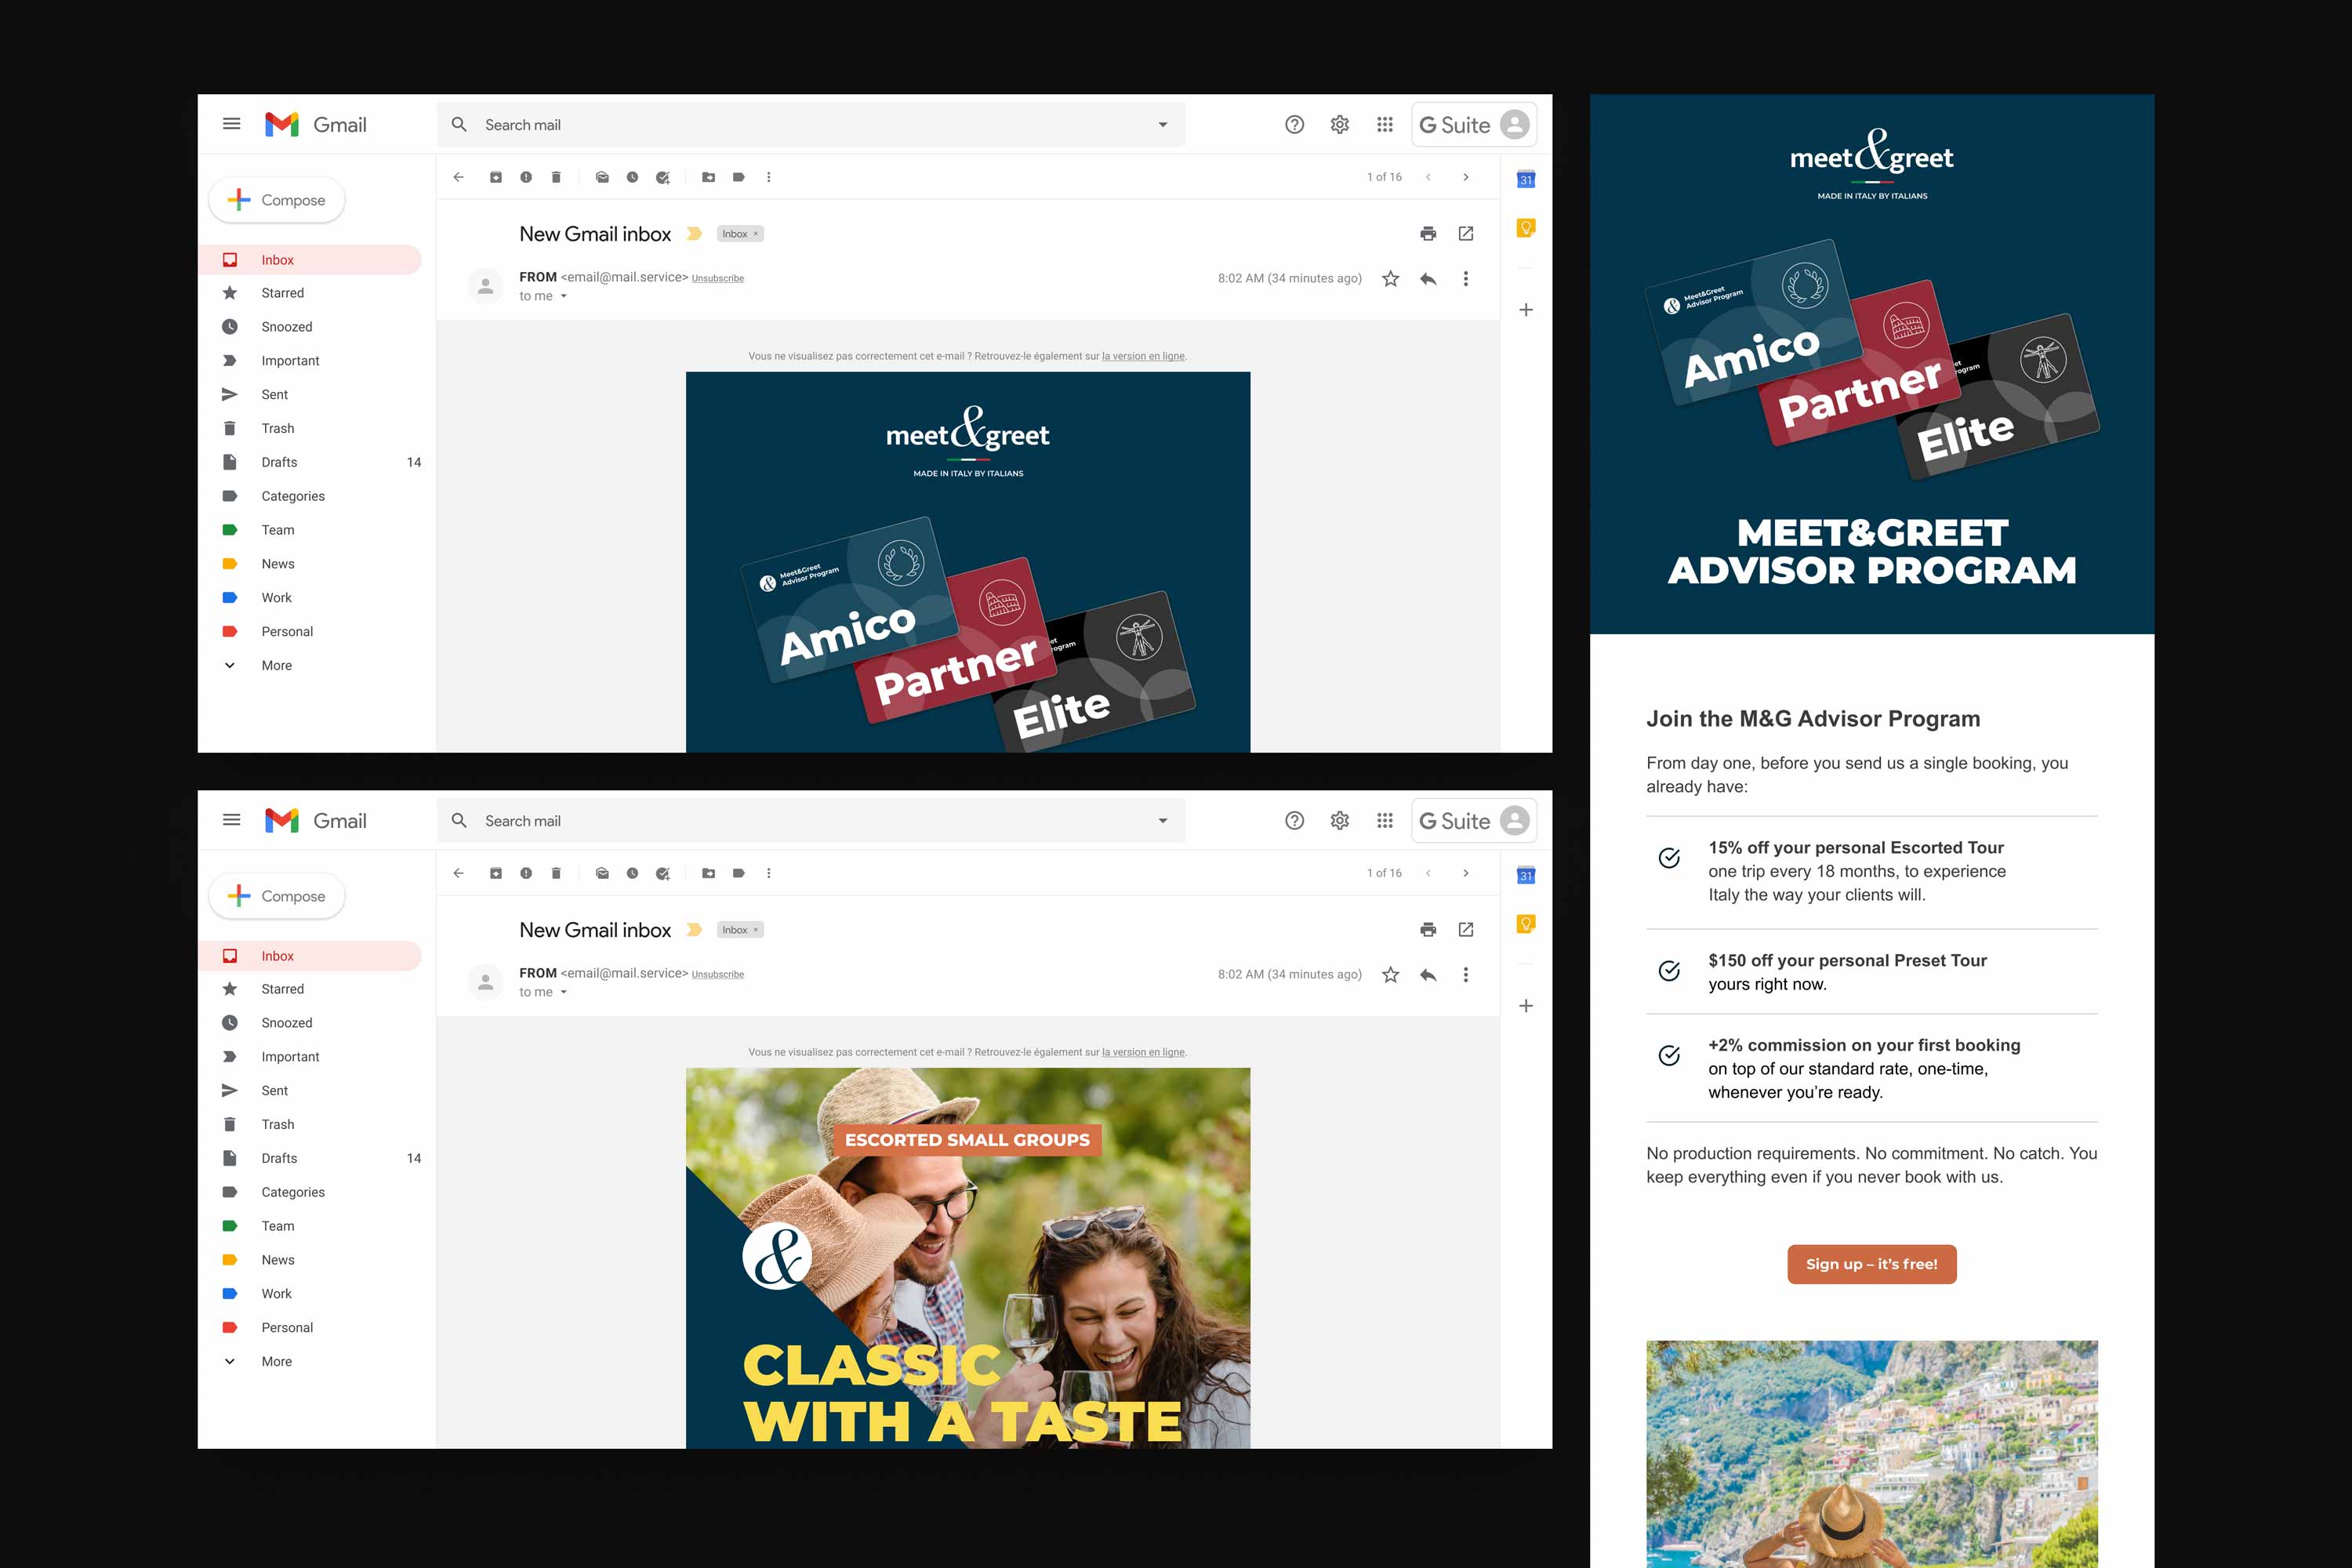Open Help icon in Gmail window with Amico cards email
Screen dimensions: 2352x1568
click(x=1295, y=124)
